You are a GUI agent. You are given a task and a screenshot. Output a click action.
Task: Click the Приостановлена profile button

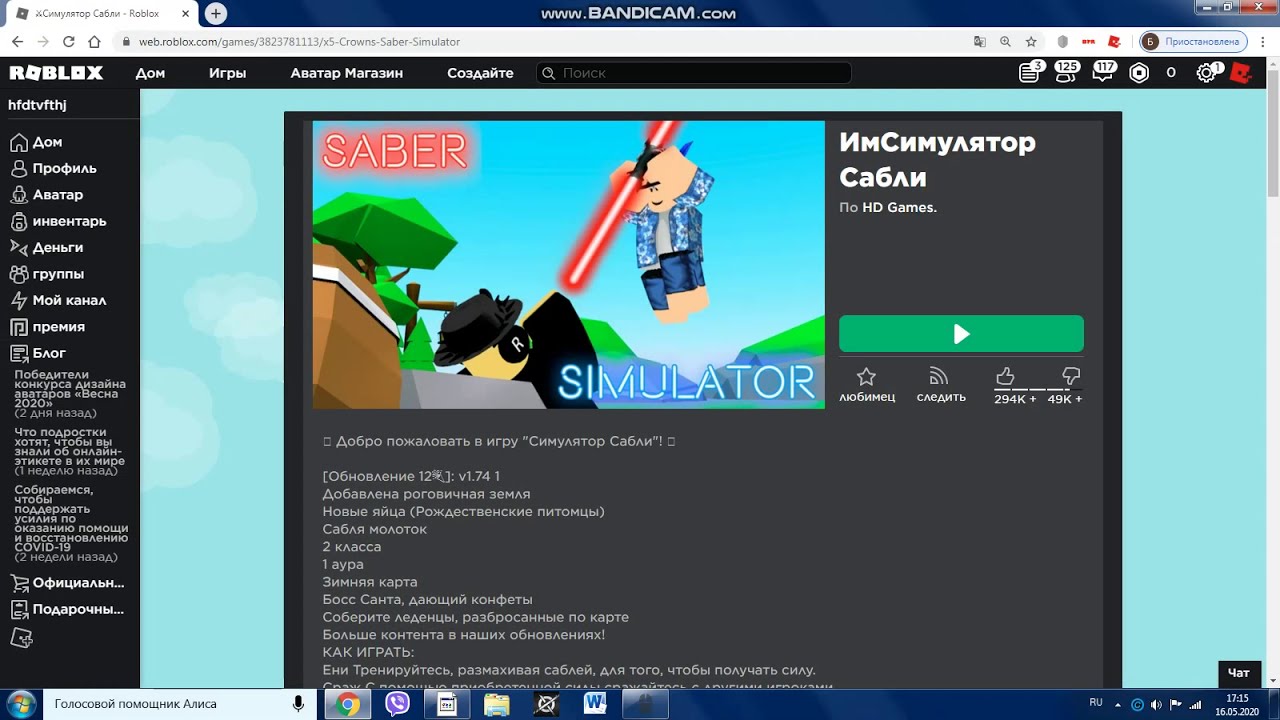click(1194, 42)
